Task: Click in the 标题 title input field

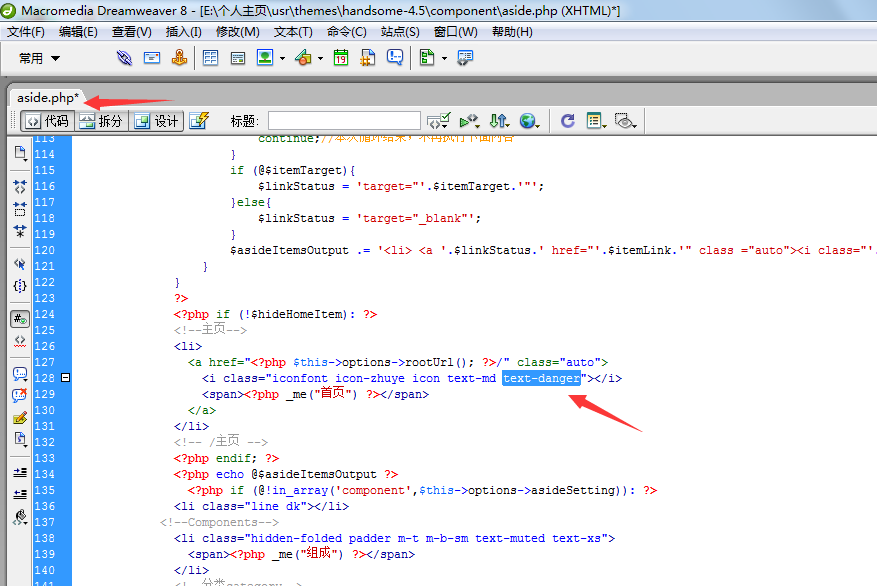Action: 344,121
